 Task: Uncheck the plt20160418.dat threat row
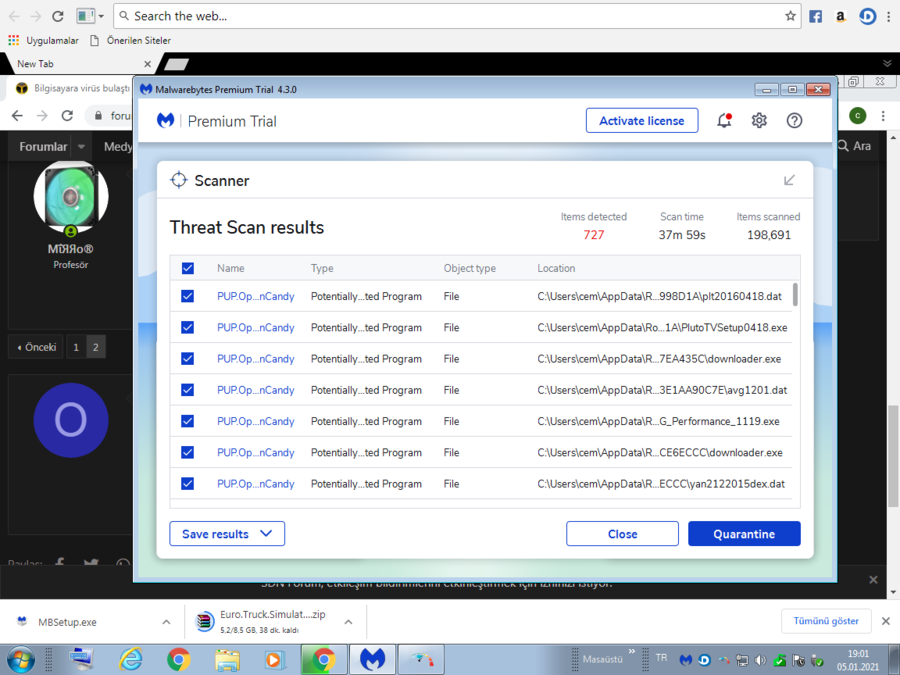point(188,296)
